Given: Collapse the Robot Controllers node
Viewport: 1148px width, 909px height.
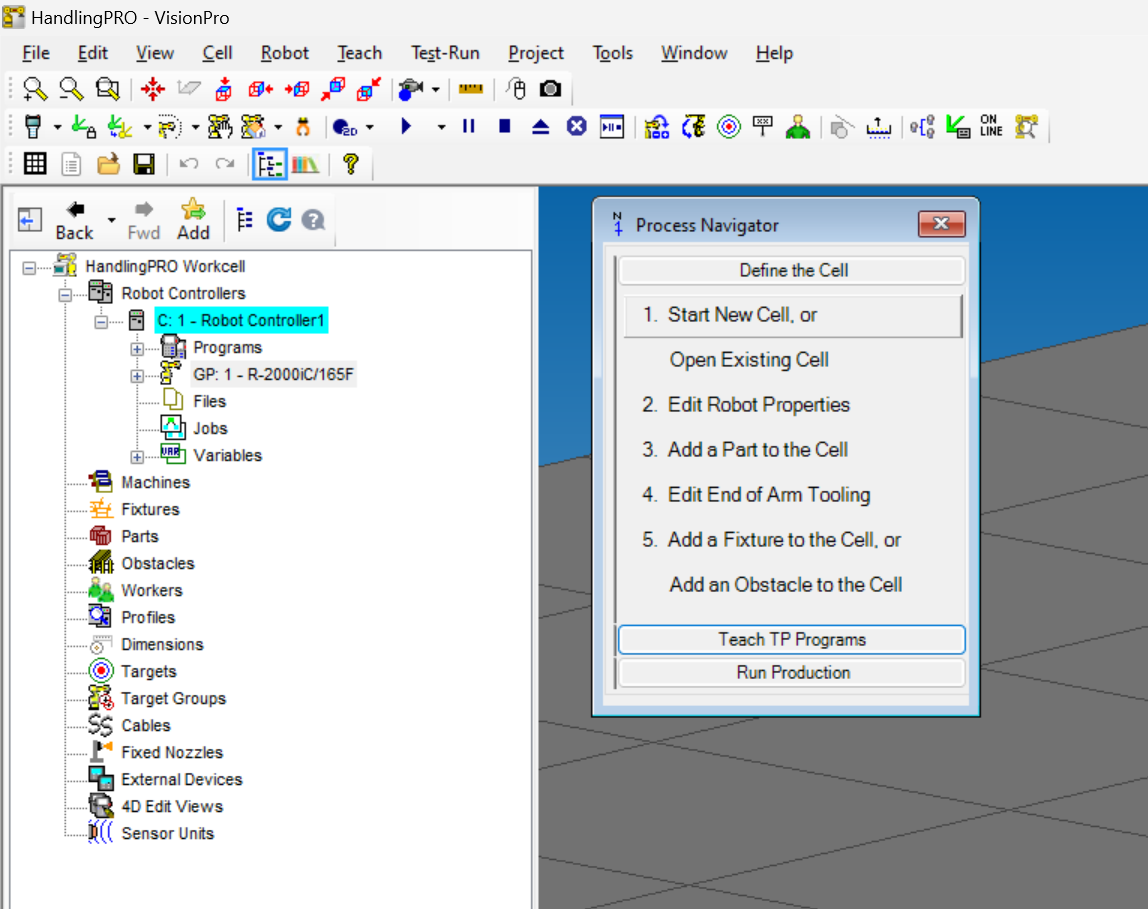Looking at the screenshot, I should click(65, 295).
